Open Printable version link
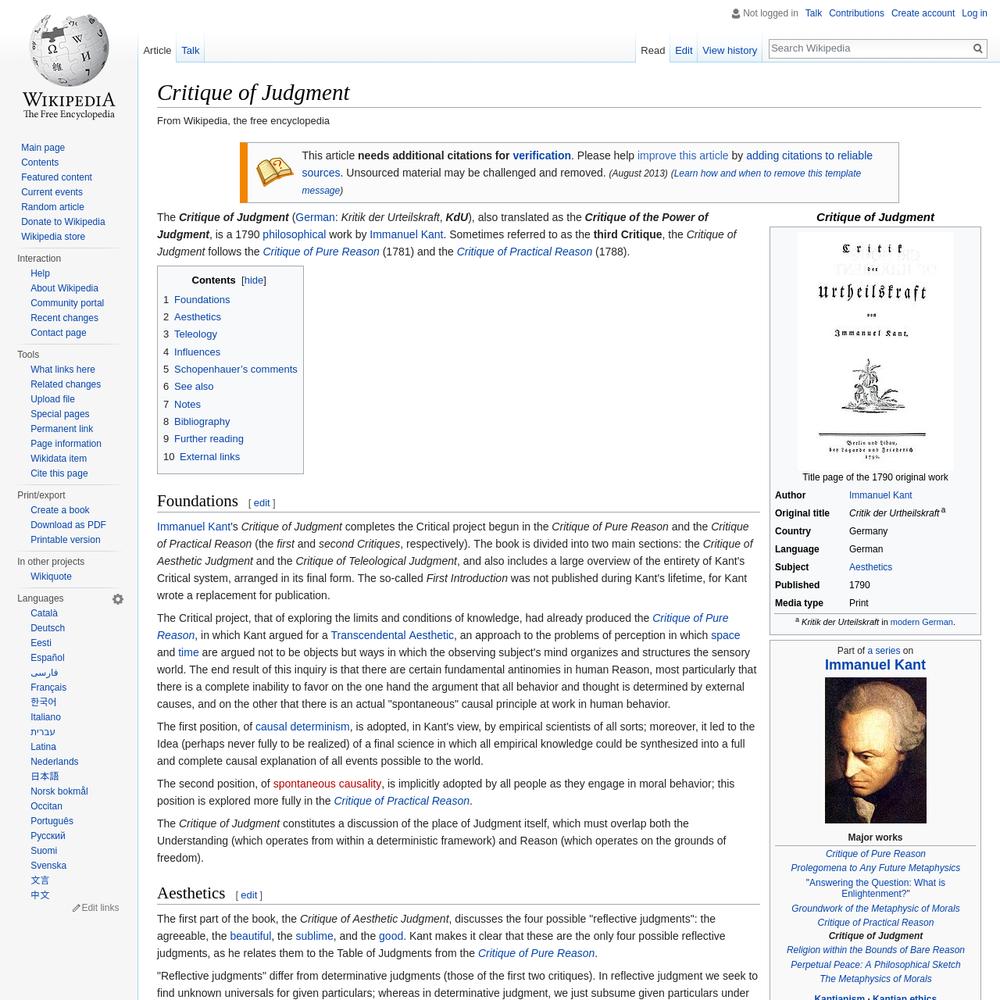Screen dimensions: 1000x1000 click(65, 540)
